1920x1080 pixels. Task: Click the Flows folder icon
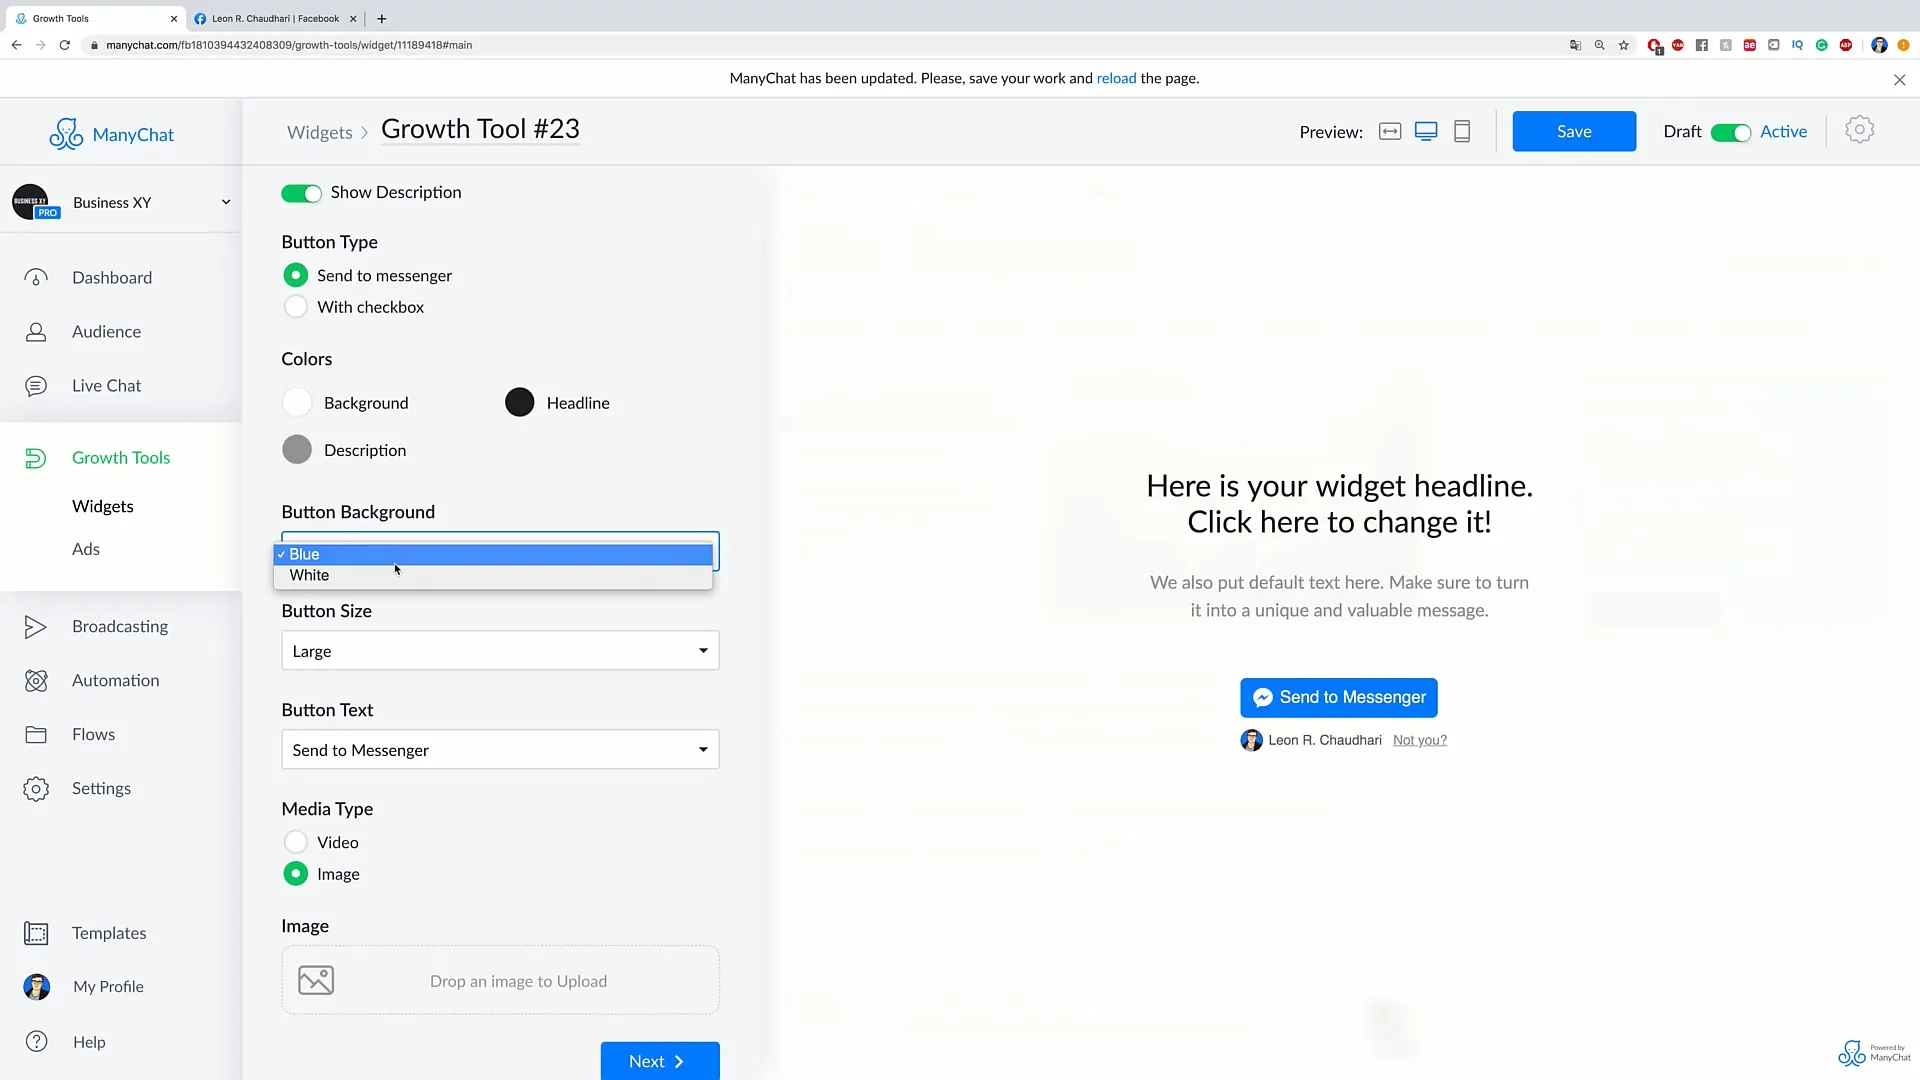36,735
